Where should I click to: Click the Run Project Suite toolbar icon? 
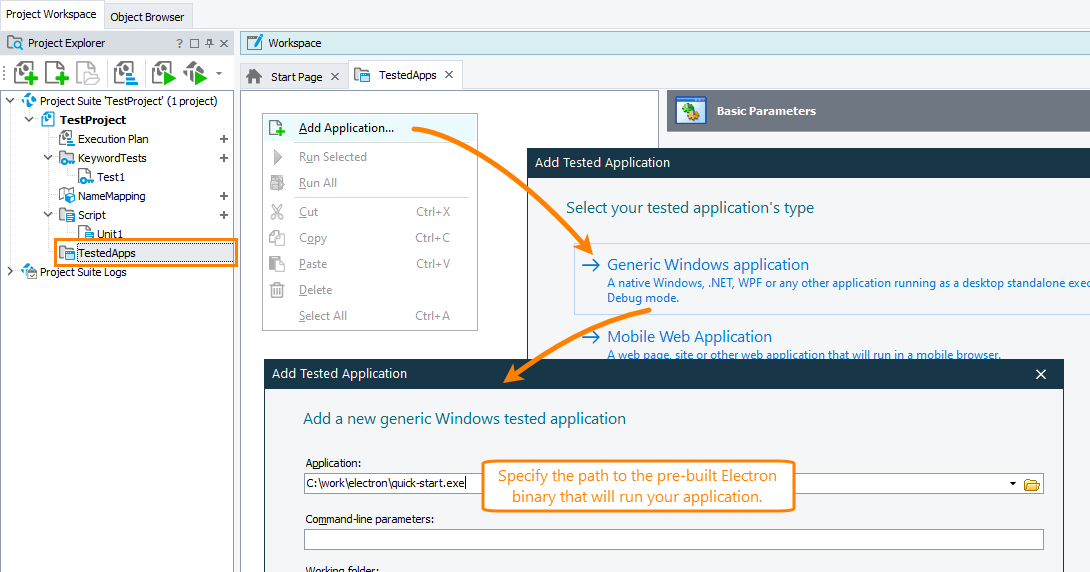(x=194, y=73)
